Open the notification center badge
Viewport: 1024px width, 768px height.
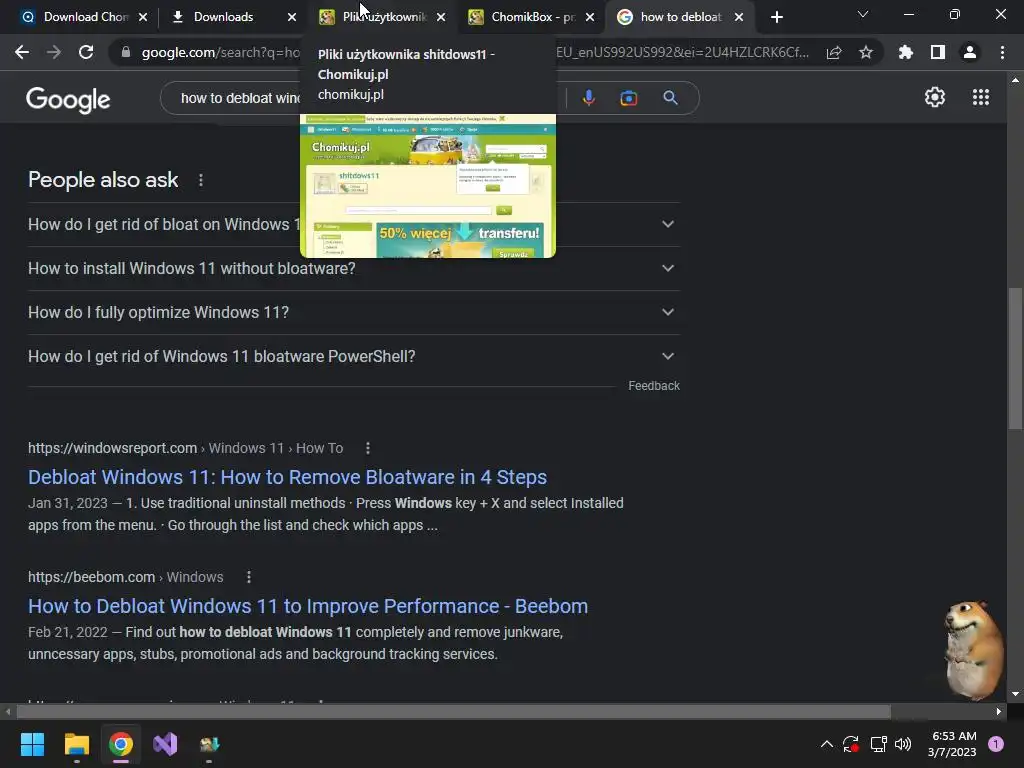click(996, 744)
